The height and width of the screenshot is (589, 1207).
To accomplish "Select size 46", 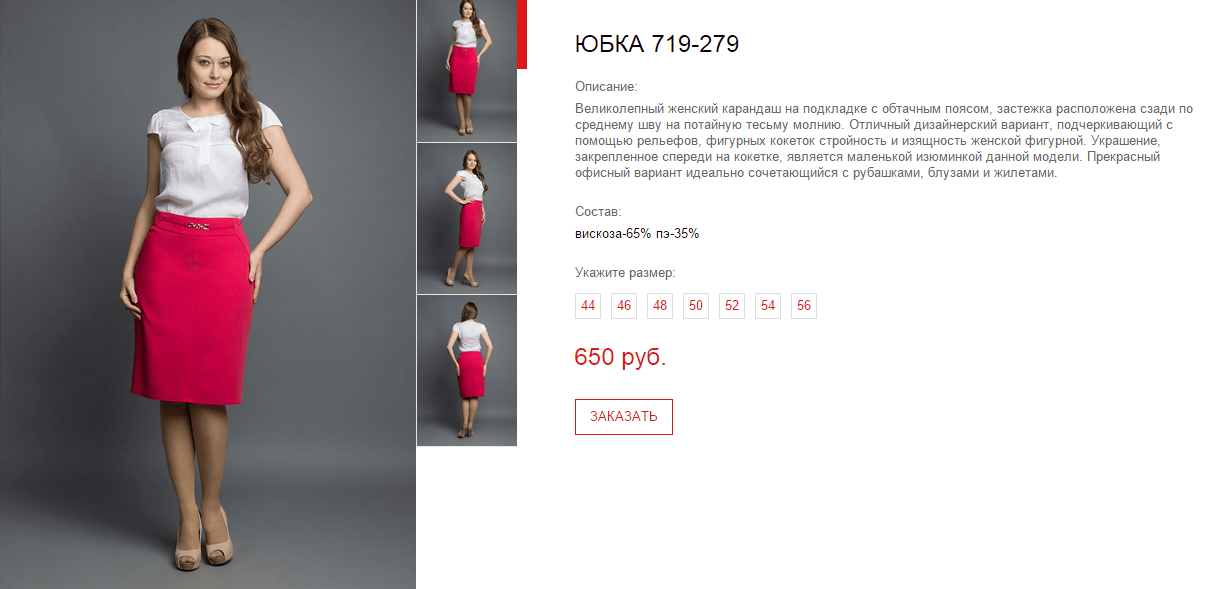I will pos(624,306).
